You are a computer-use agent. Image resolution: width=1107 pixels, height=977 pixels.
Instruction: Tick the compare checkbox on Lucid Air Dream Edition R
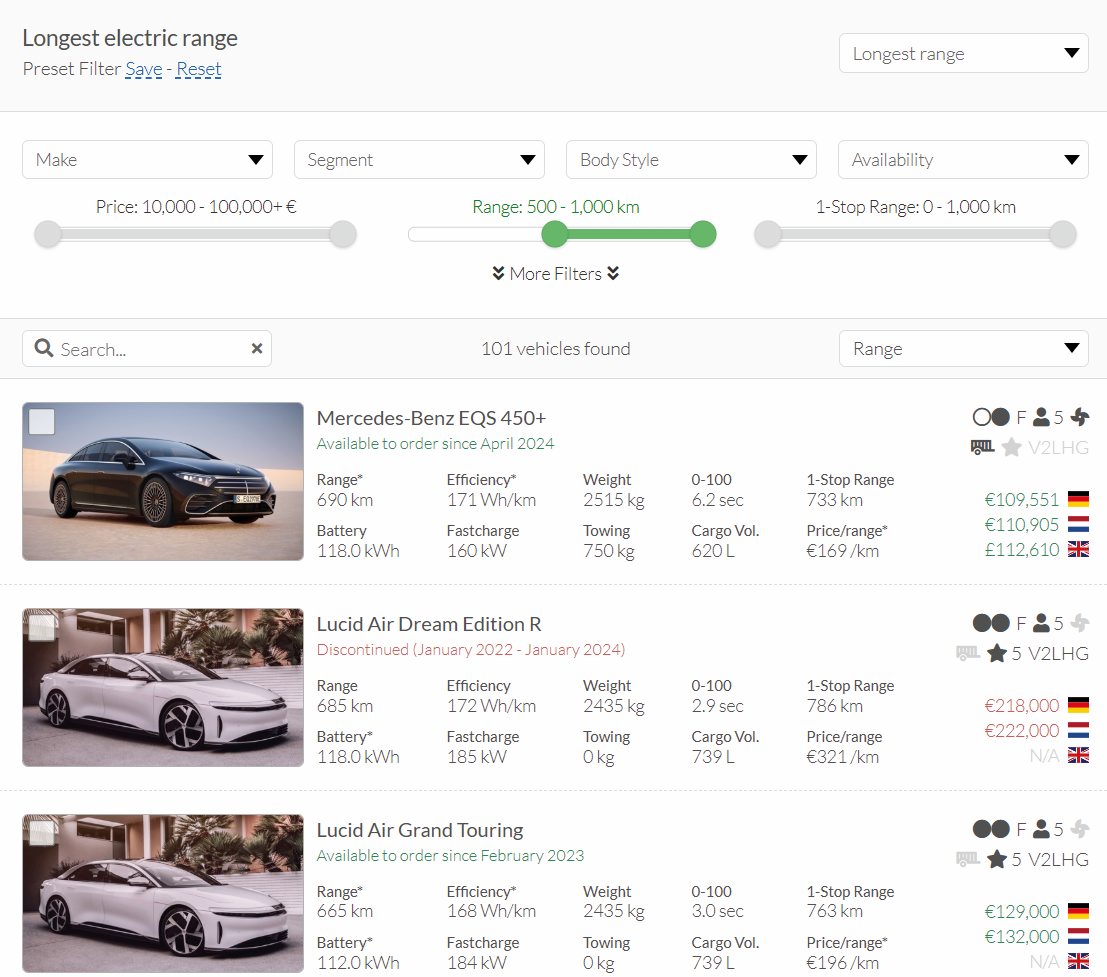[x=42, y=627]
